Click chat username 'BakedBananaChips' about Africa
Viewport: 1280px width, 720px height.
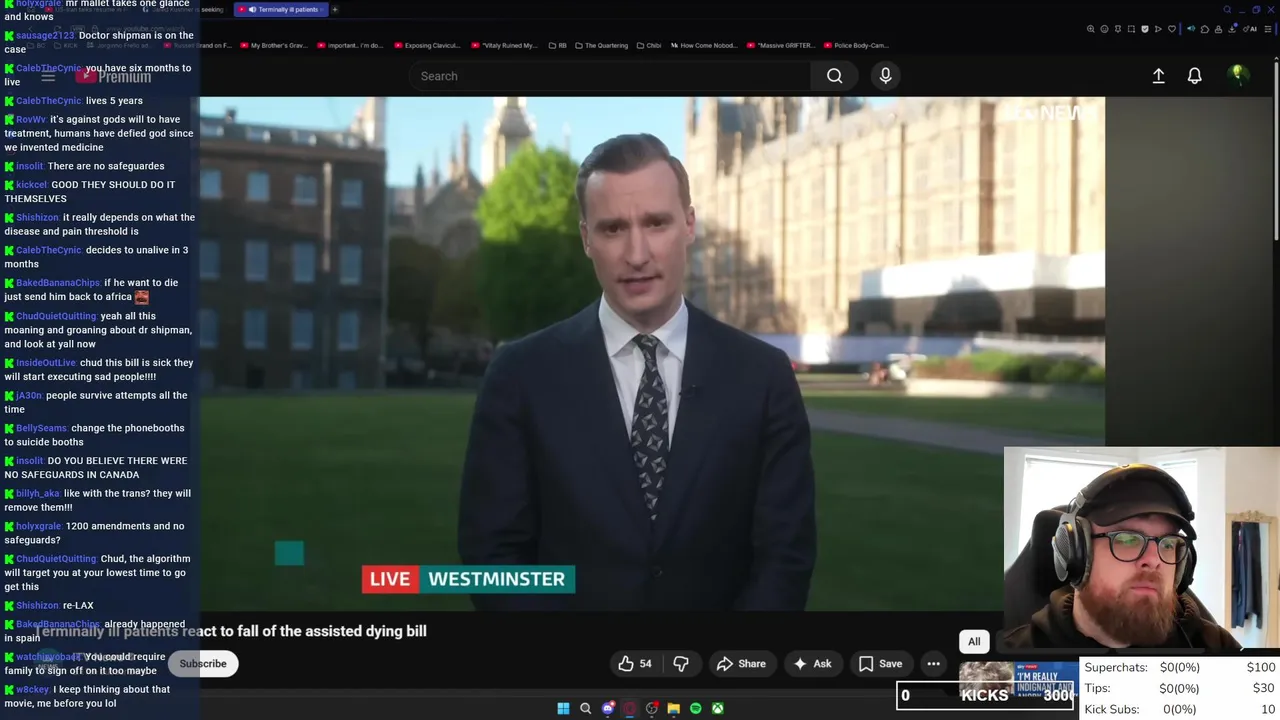click(58, 283)
